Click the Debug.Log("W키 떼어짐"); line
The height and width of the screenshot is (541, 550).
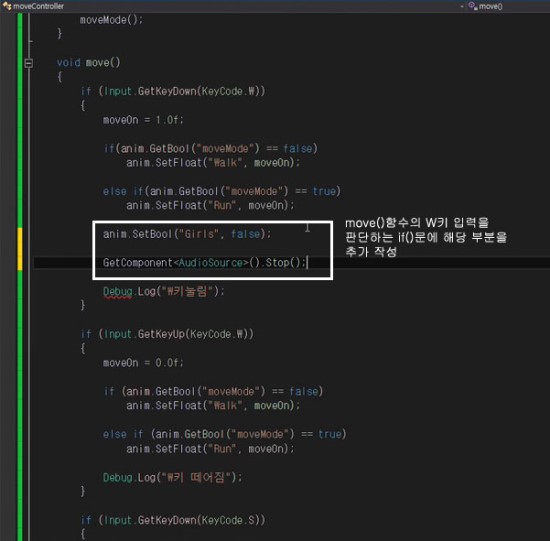coord(173,477)
